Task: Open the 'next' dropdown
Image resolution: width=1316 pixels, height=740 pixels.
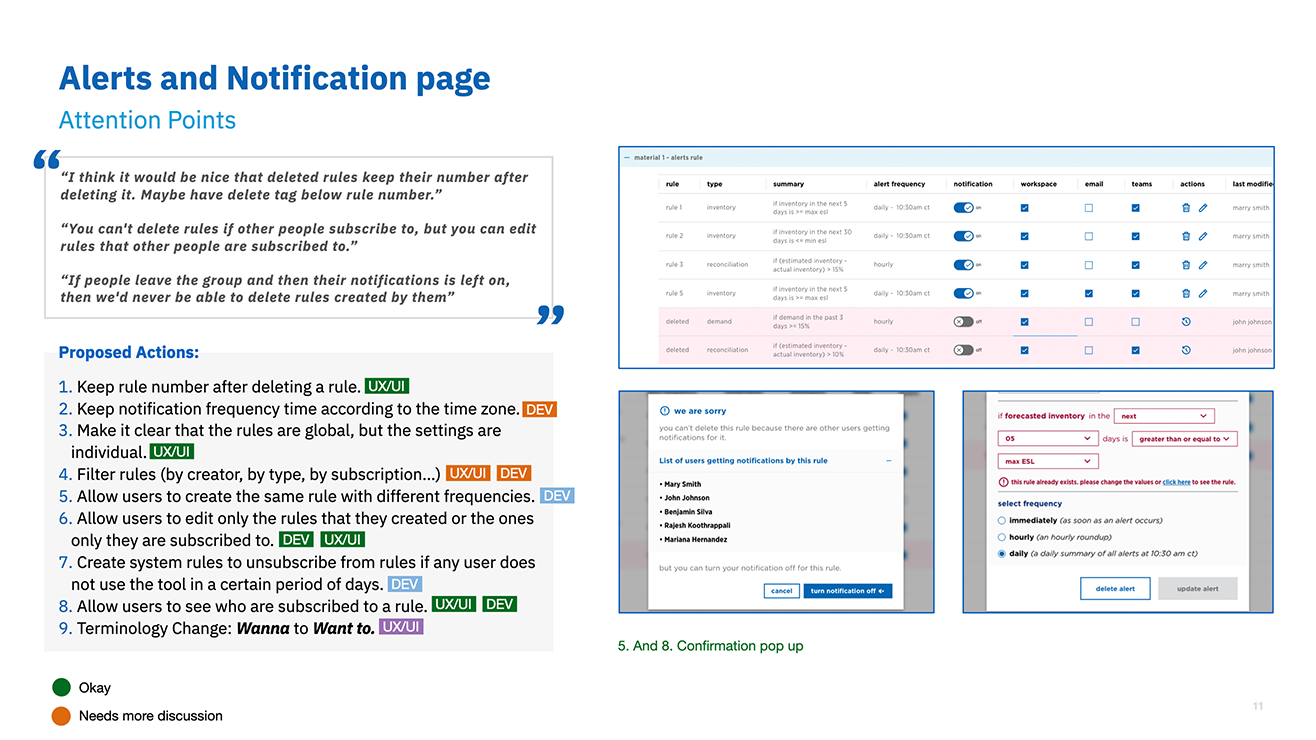Action: 1164,416
